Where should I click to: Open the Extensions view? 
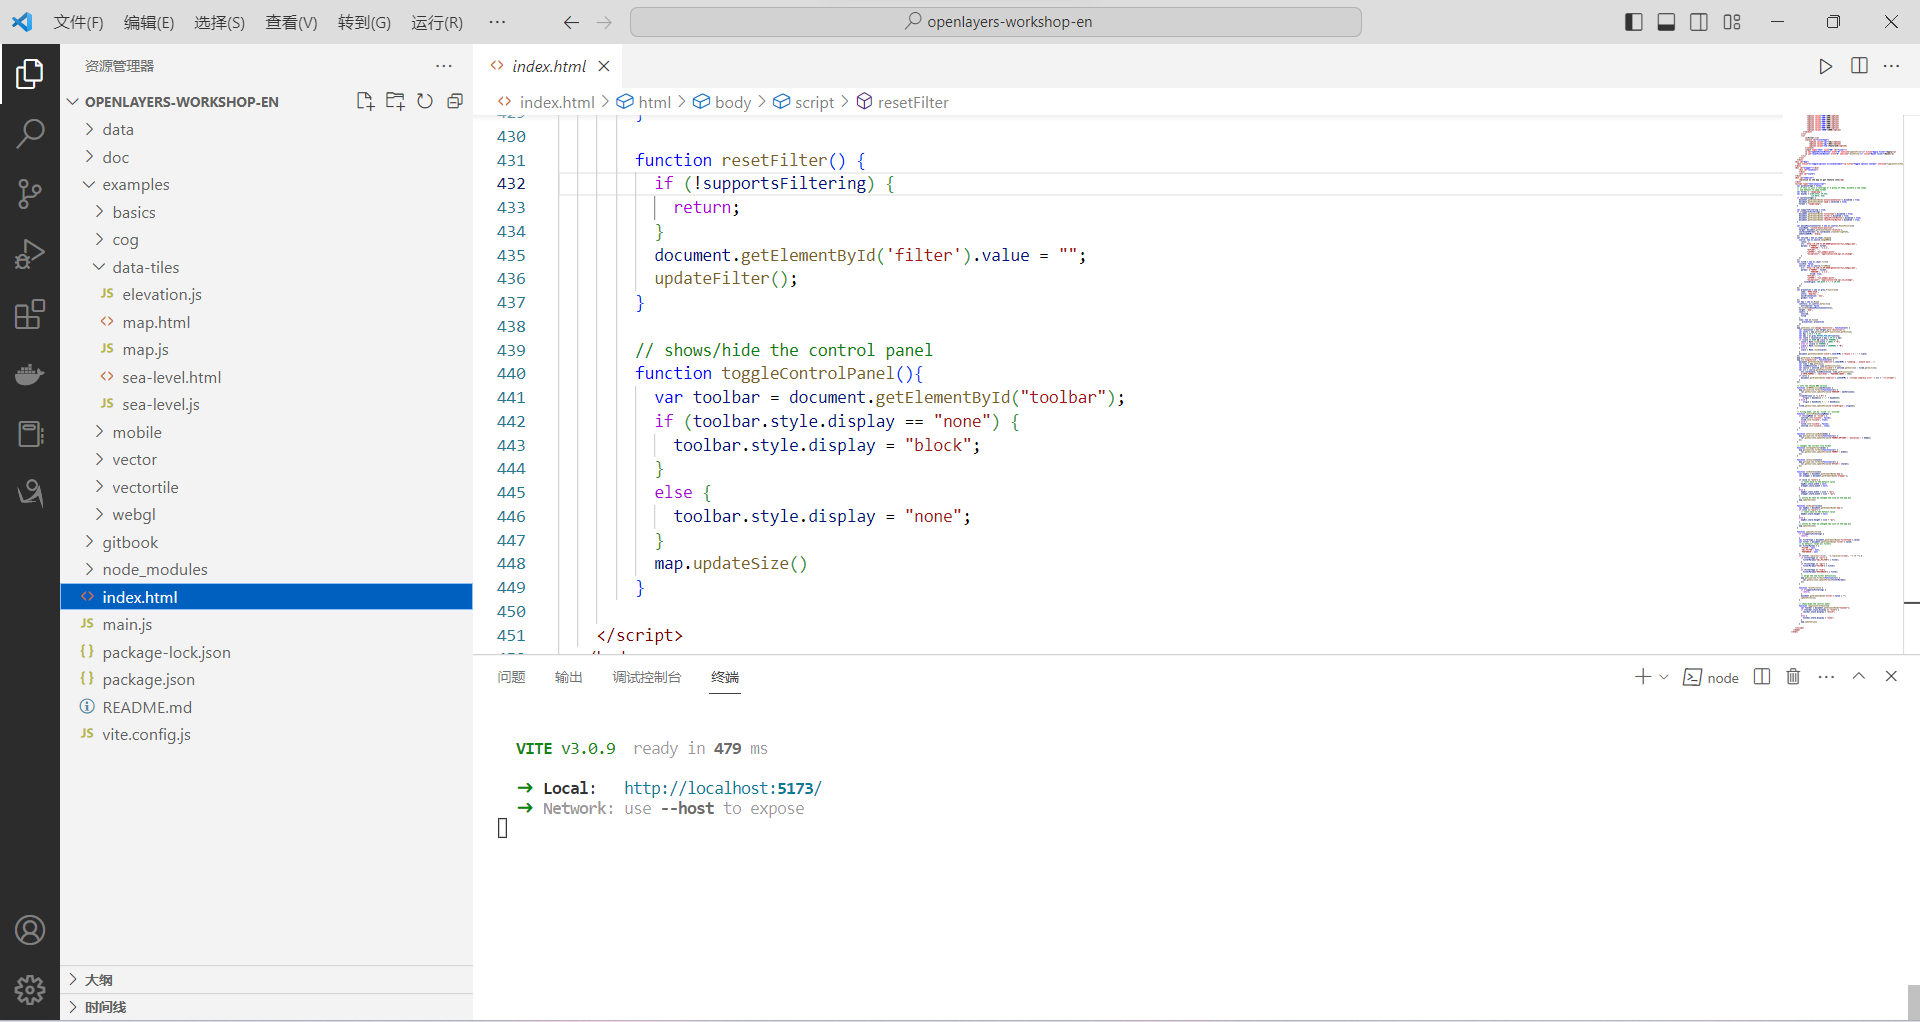coord(30,314)
